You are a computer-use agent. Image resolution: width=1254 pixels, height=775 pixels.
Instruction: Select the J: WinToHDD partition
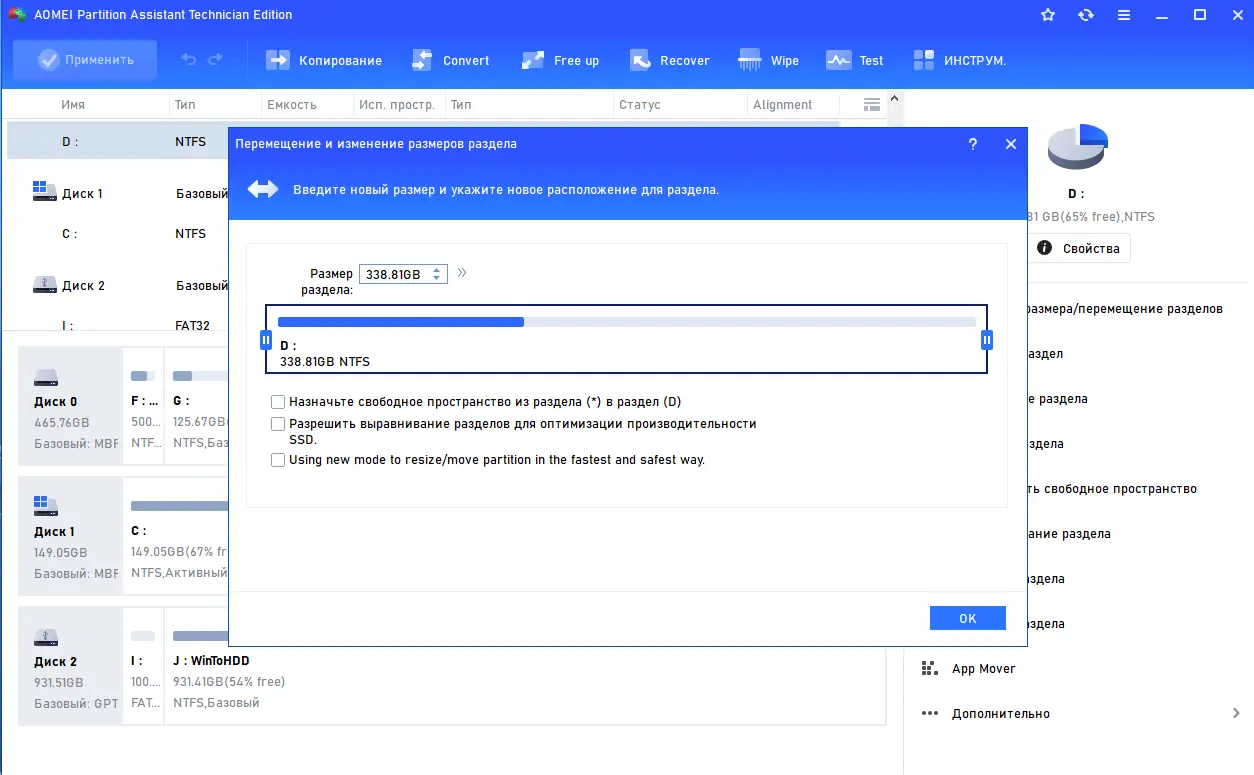coord(526,666)
